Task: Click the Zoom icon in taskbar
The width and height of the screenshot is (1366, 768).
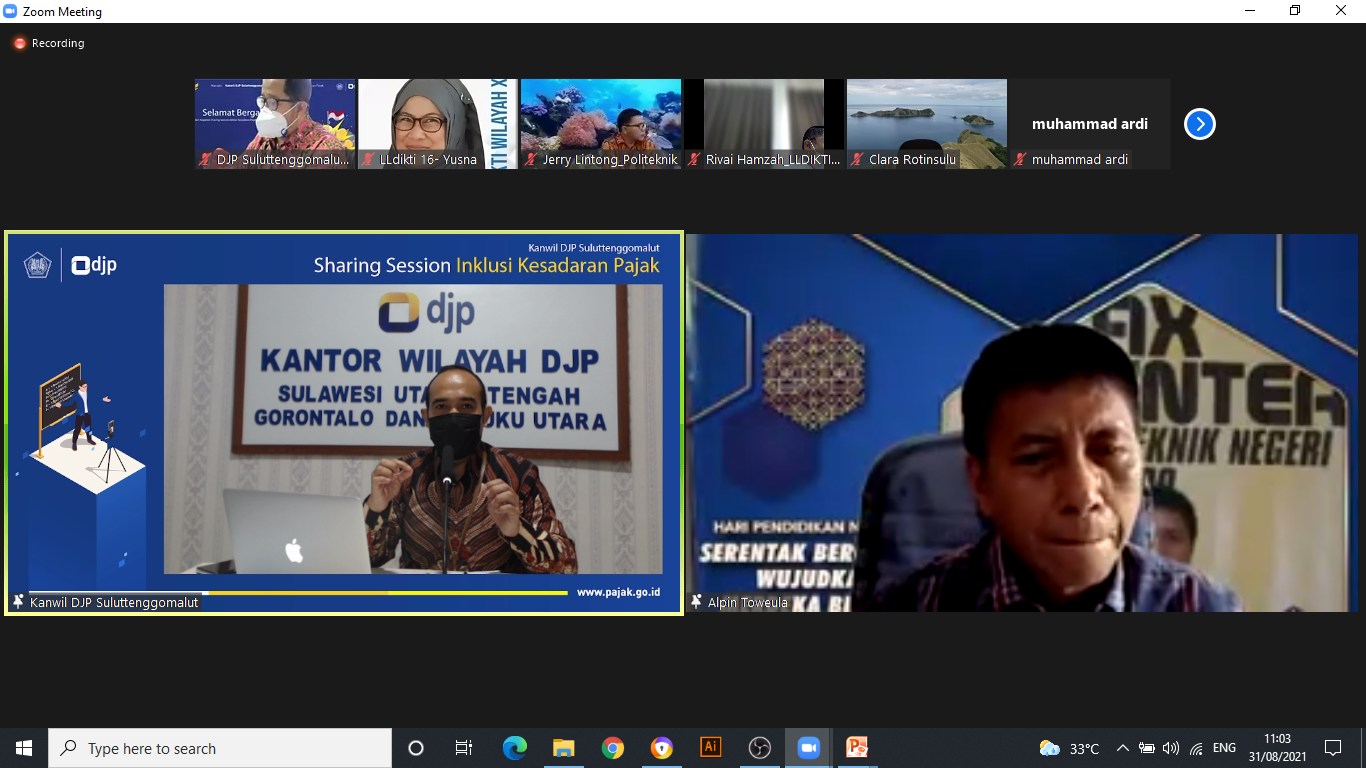Action: pos(808,748)
